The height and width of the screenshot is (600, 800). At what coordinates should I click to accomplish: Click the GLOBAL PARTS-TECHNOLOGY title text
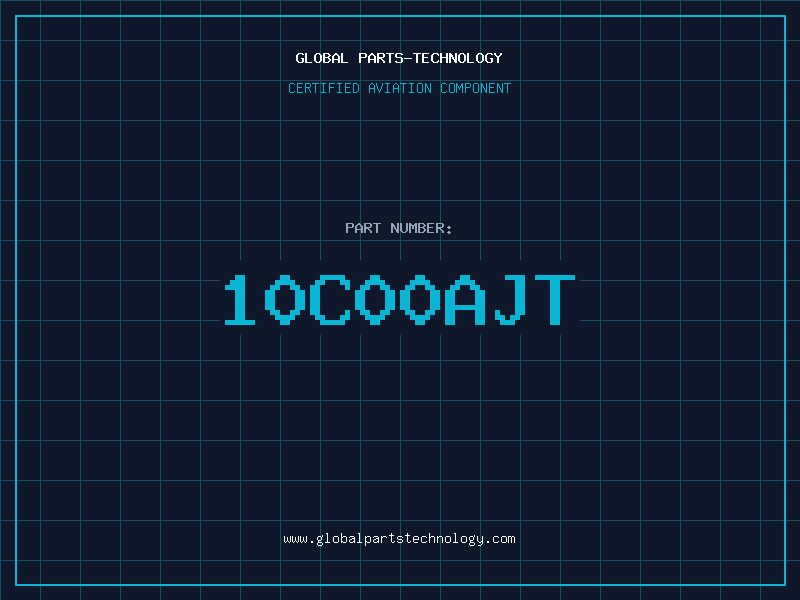399,58
